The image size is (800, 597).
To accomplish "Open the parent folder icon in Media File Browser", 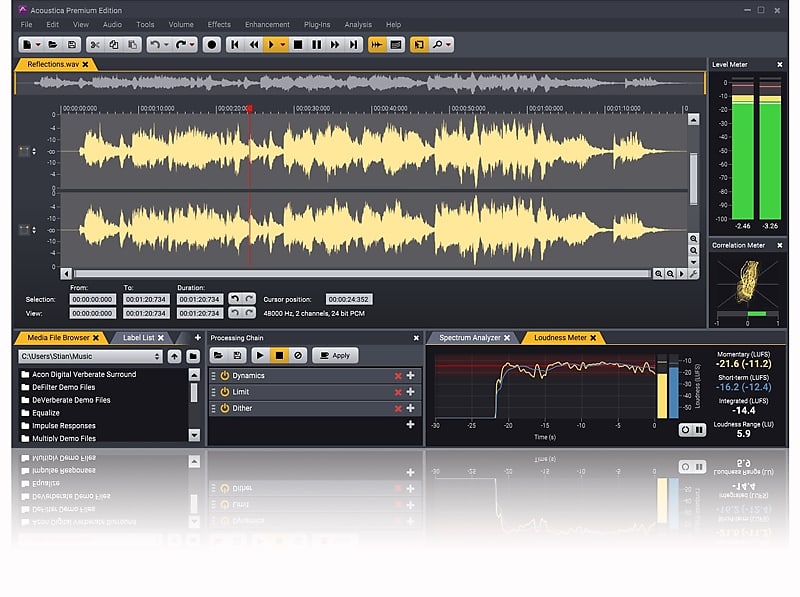I will pos(174,356).
